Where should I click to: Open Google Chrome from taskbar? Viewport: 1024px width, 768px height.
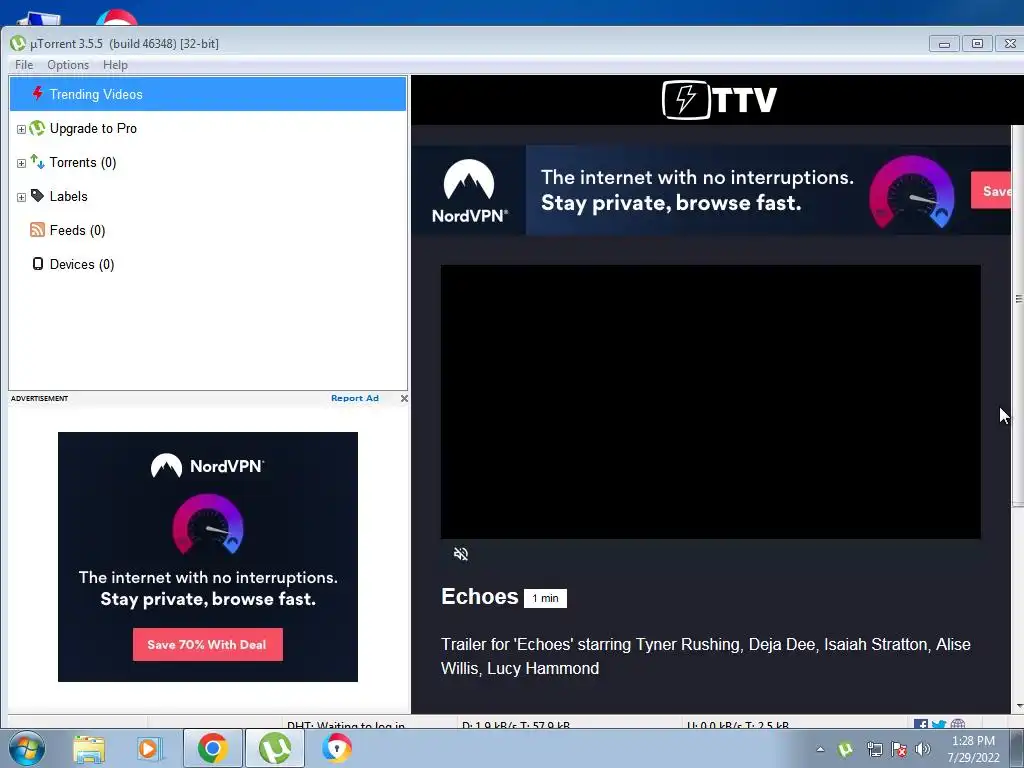point(213,748)
